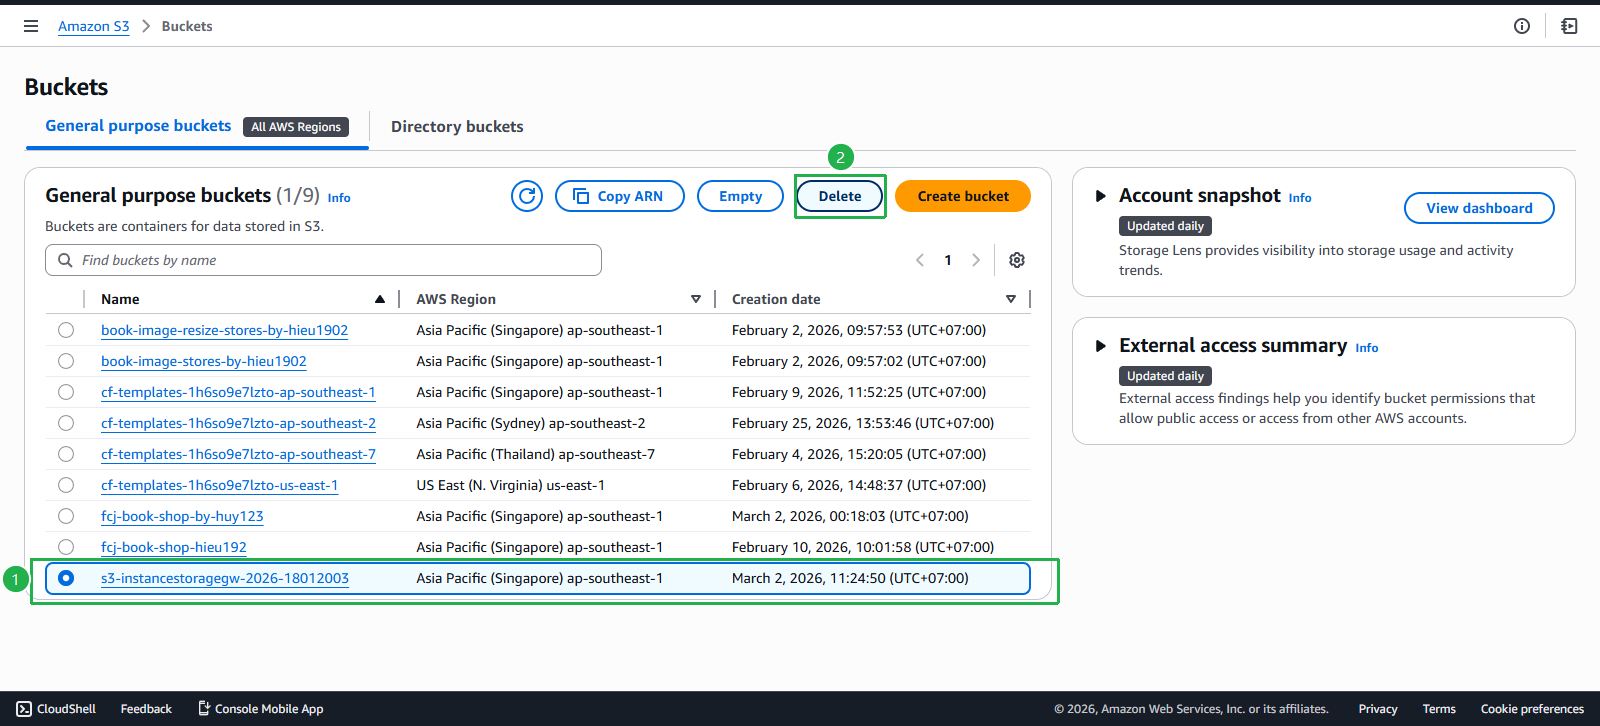
Task: Open AWS Region column sort arrow
Action: (696, 299)
